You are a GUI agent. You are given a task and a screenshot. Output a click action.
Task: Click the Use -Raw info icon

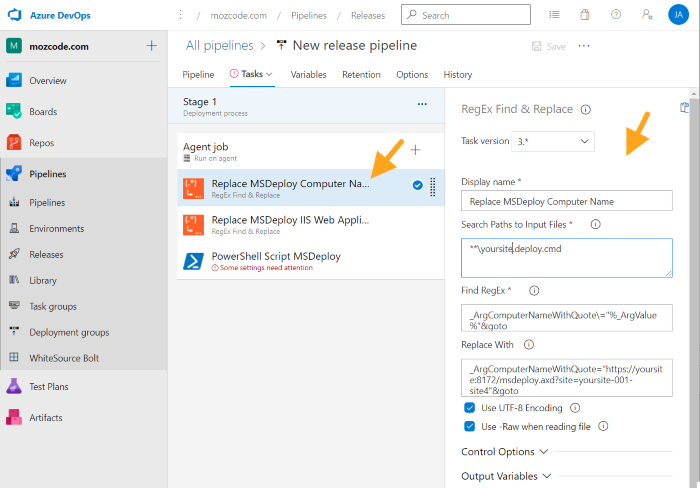603,426
